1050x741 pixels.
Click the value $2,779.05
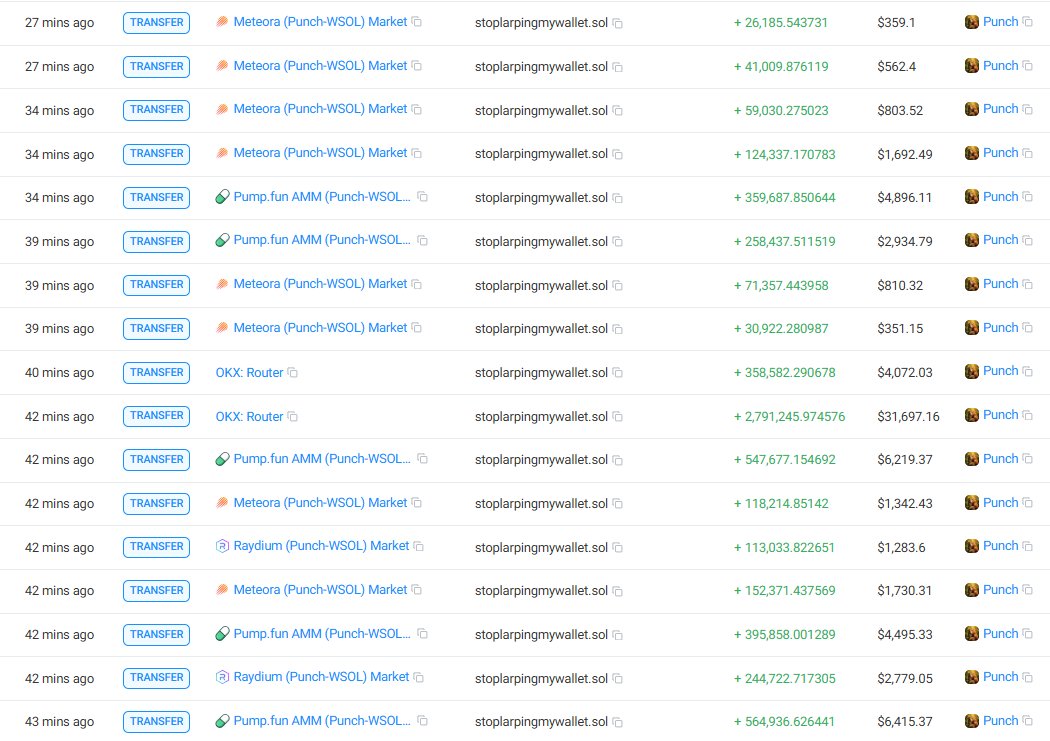click(905, 678)
